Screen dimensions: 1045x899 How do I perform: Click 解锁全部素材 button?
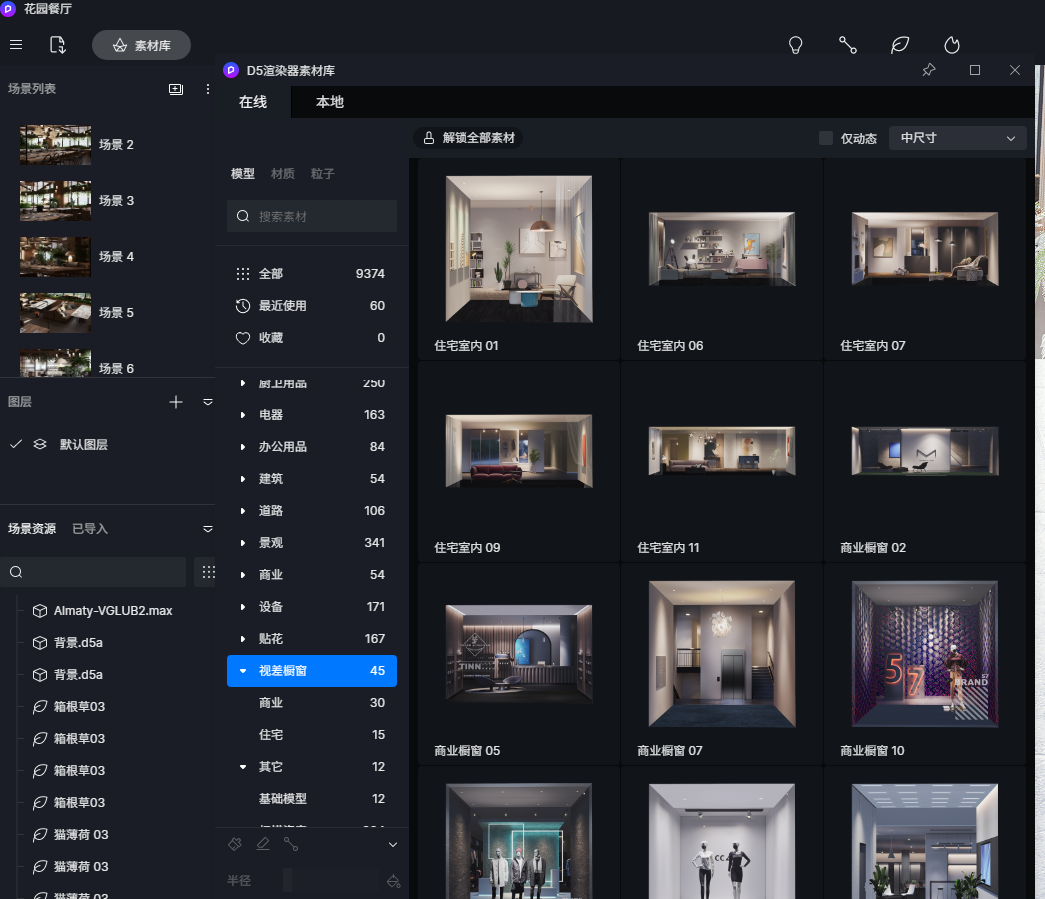click(469, 138)
